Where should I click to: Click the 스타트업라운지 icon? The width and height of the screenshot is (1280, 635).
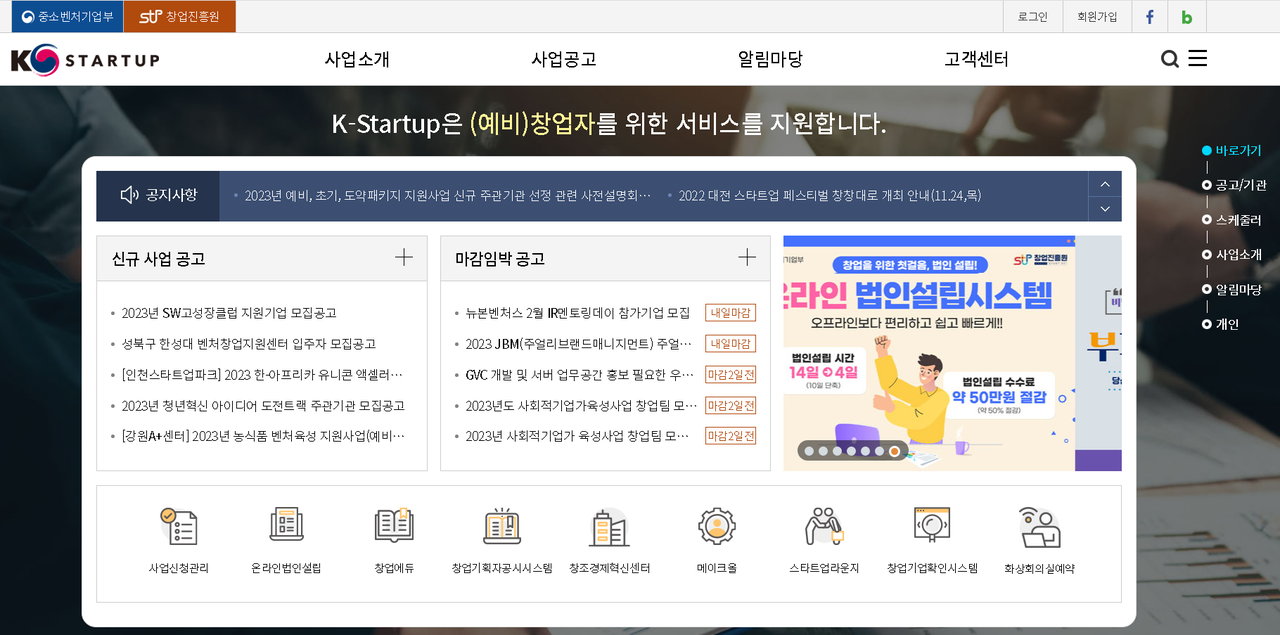click(824, 526)
